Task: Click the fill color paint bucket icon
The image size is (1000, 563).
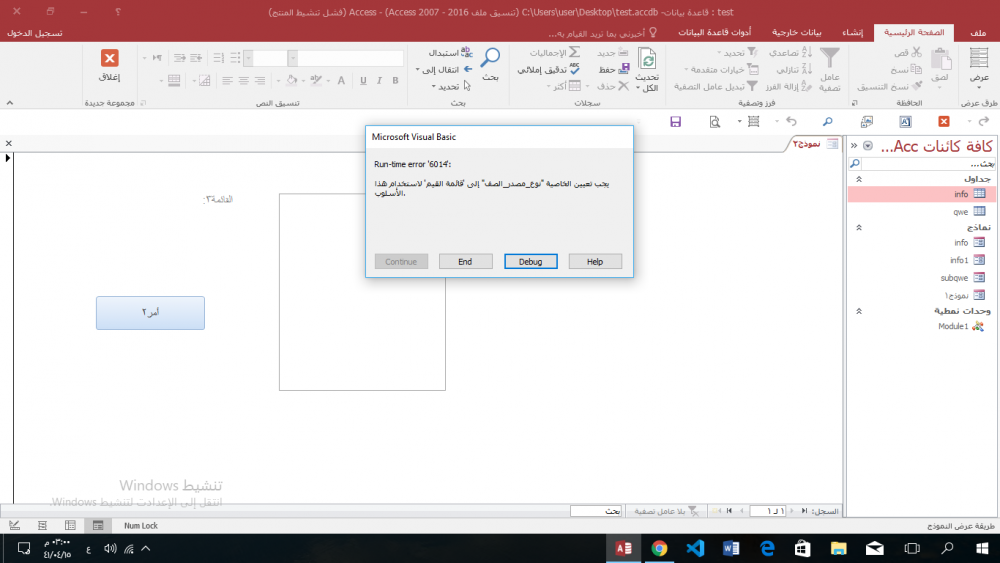Action: [291, 80]
